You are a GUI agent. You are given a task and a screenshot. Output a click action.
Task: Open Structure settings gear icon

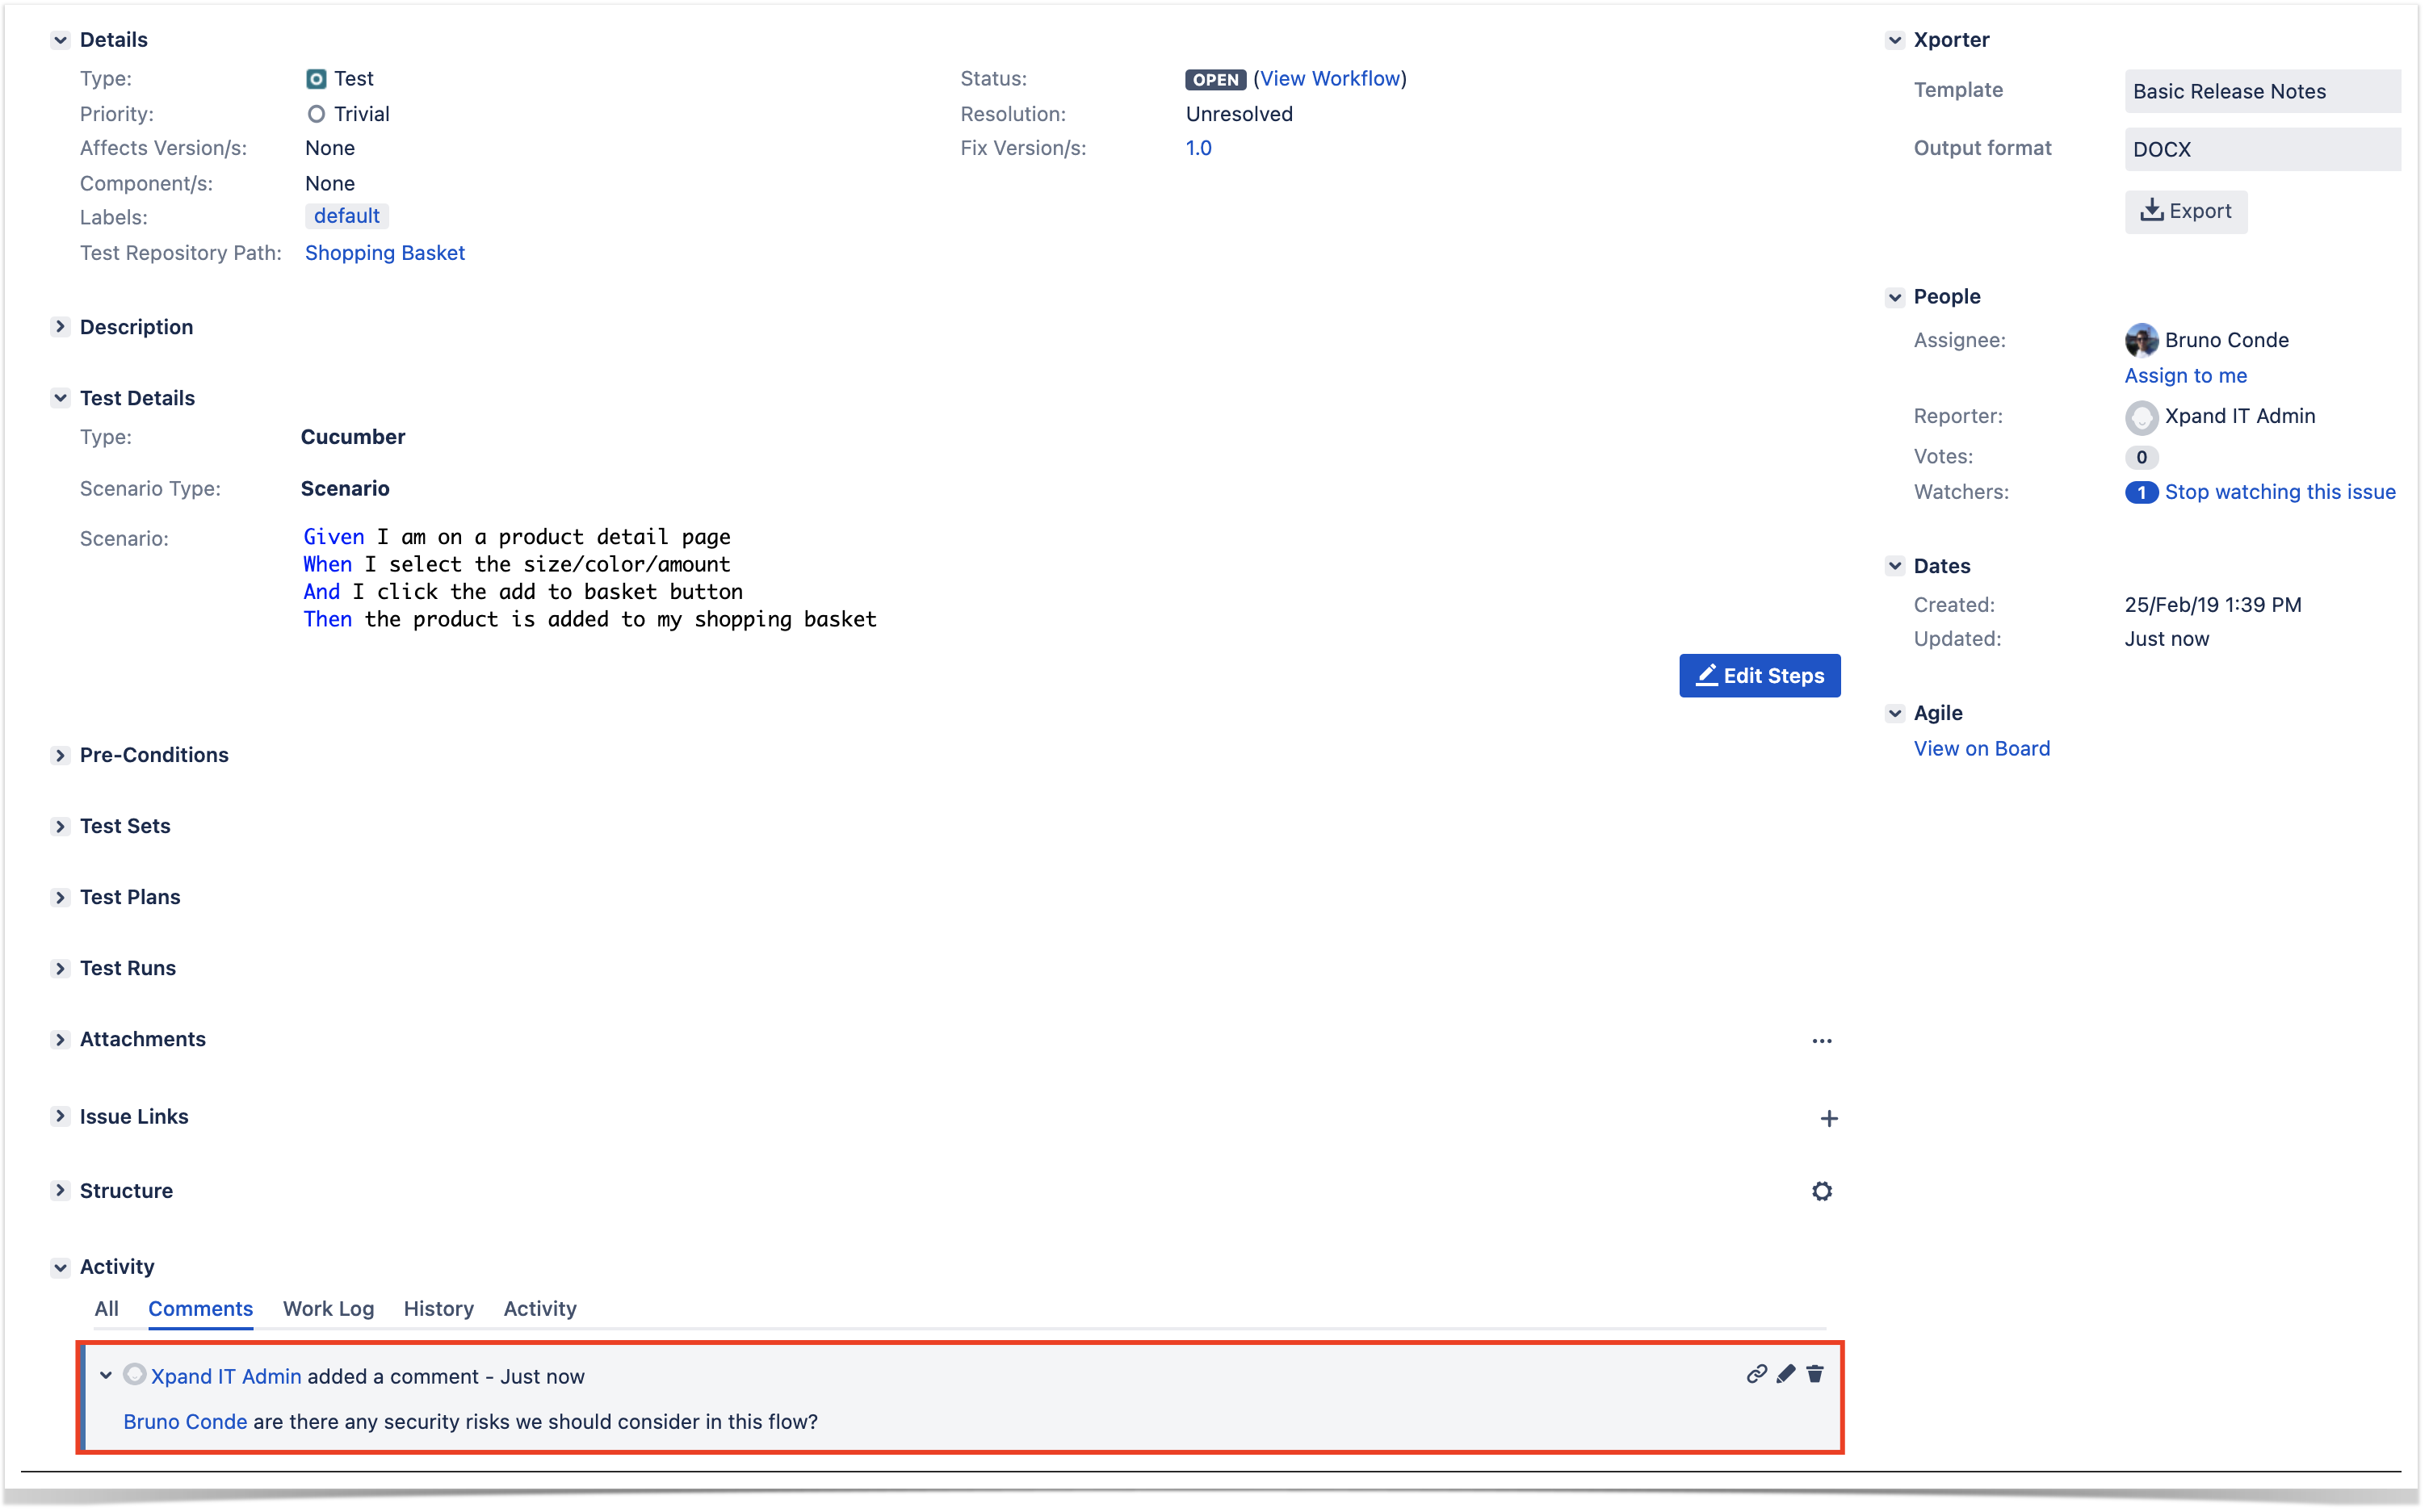click(x=1822, y=1192)
